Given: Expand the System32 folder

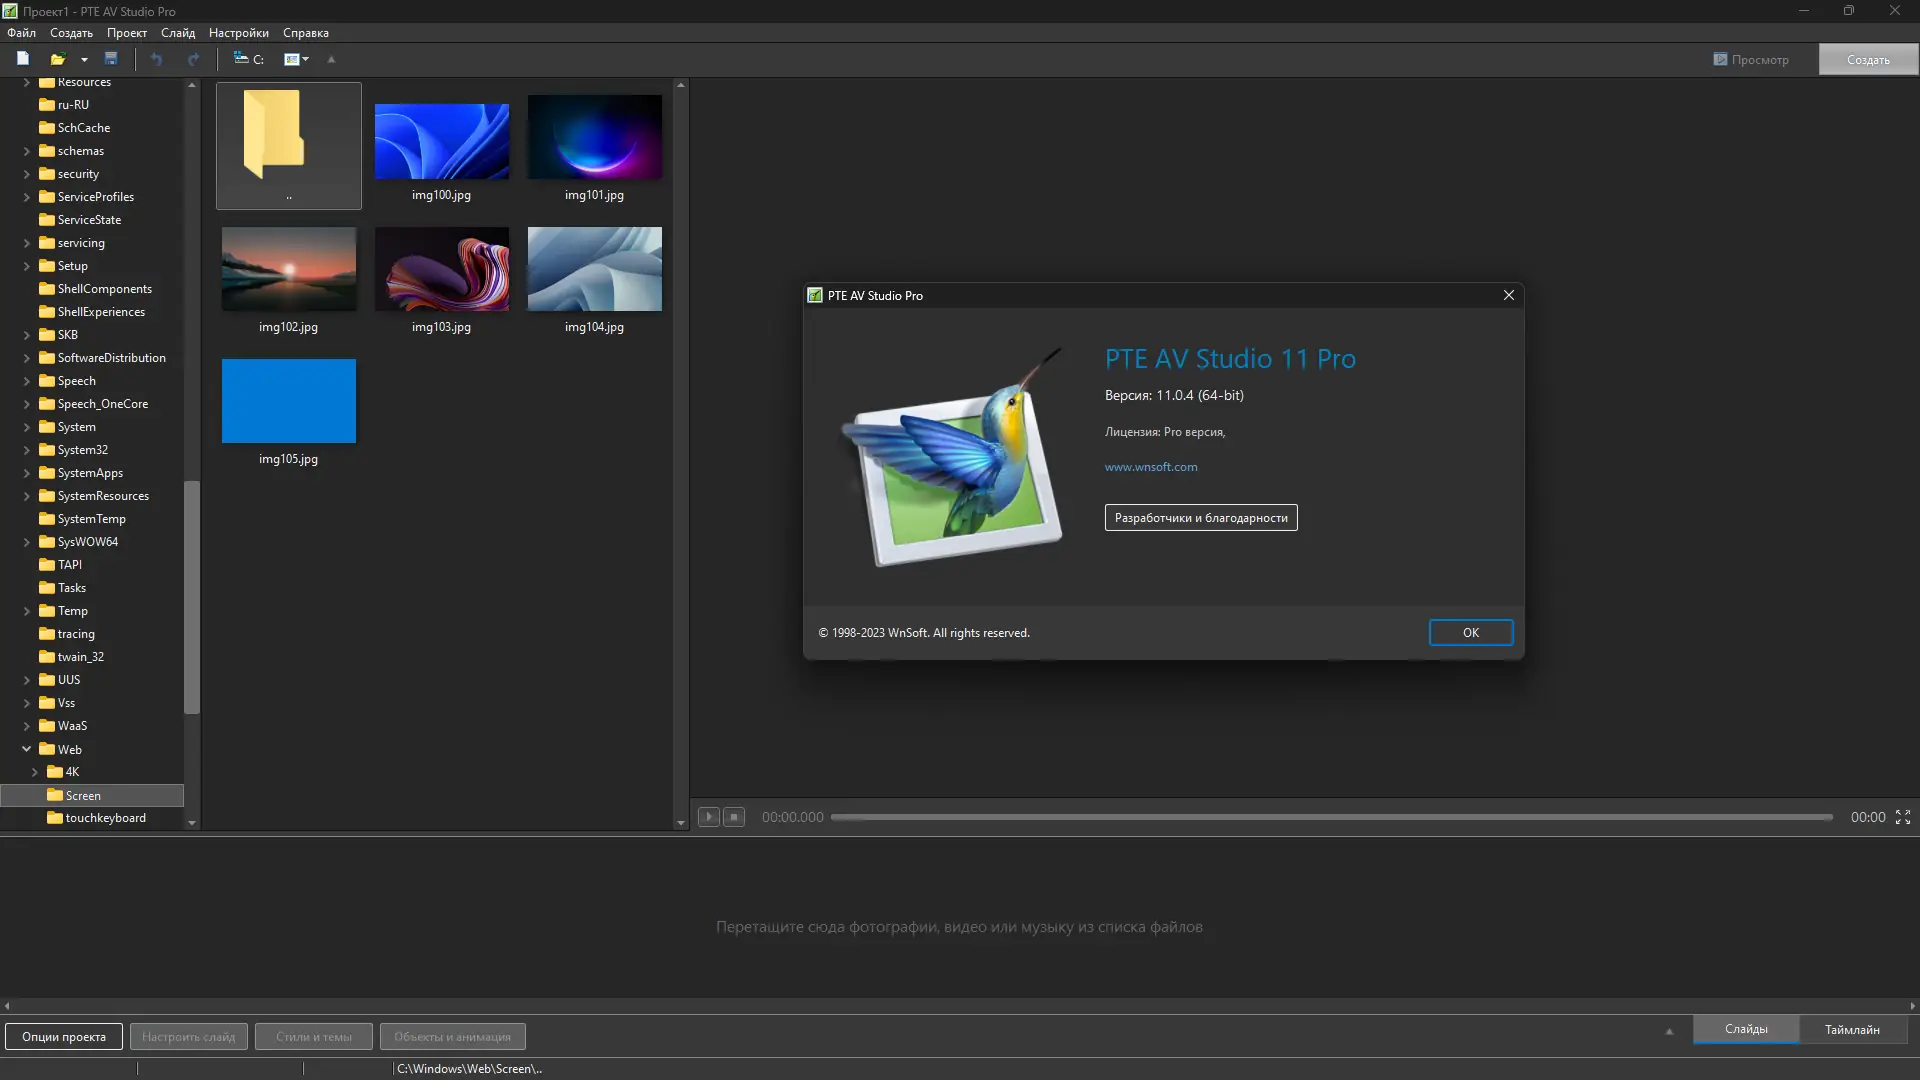Looking at the screenshot, I should 27,450.
